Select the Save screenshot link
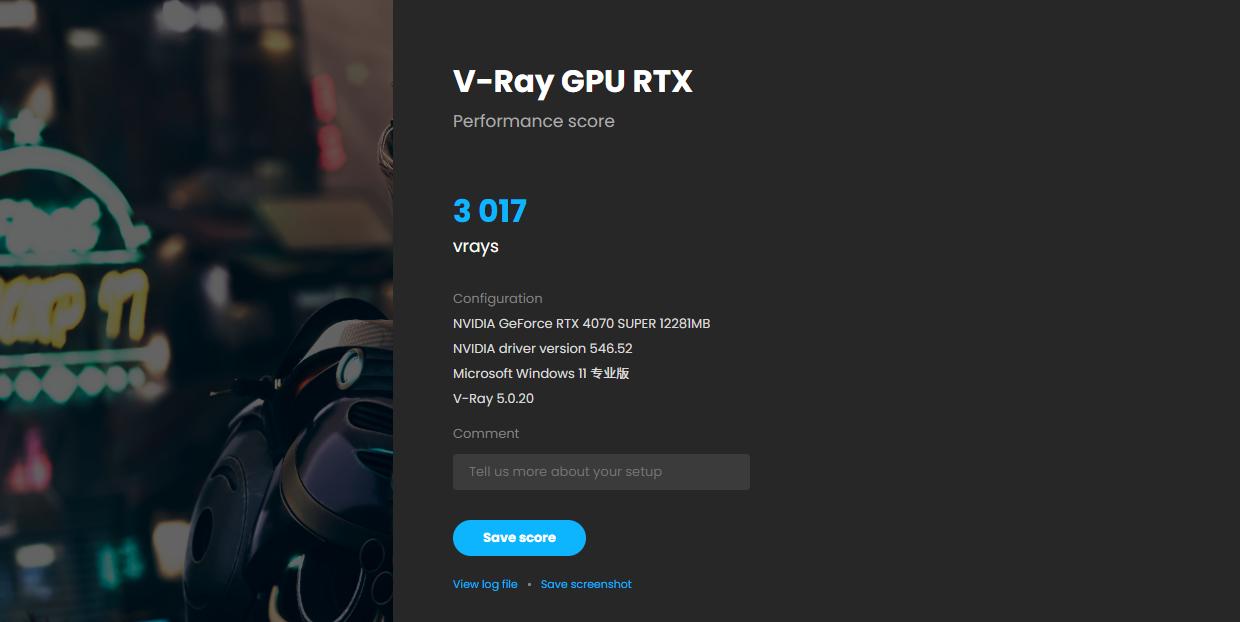 (x=586, y=584)
